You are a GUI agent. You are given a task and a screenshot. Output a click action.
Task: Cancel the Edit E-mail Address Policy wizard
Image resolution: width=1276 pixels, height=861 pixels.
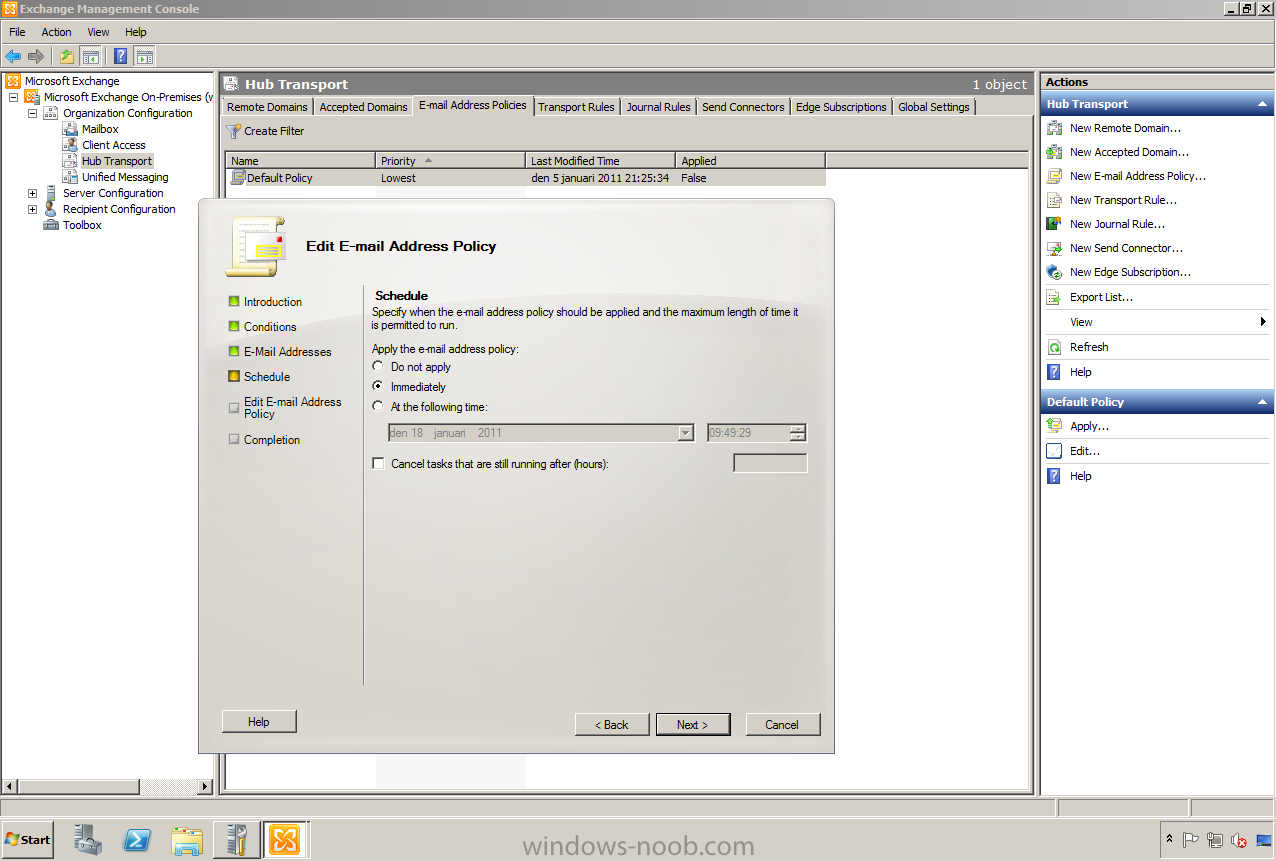[783, 724]
